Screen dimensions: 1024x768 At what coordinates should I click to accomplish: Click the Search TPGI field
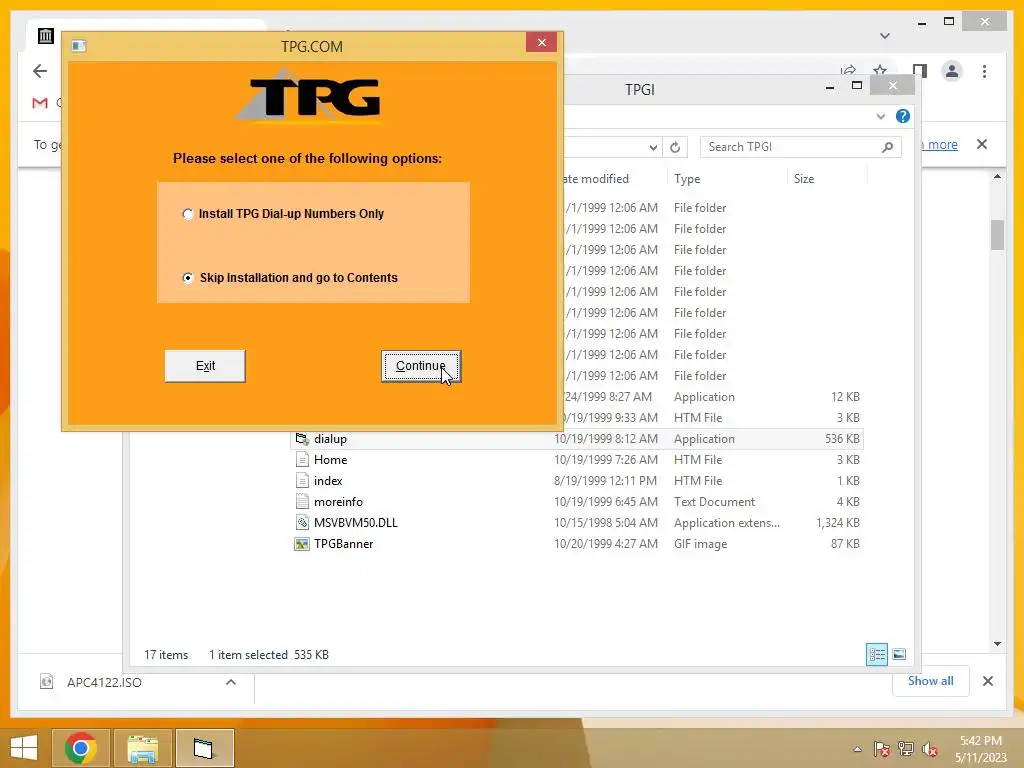(801, 147)
